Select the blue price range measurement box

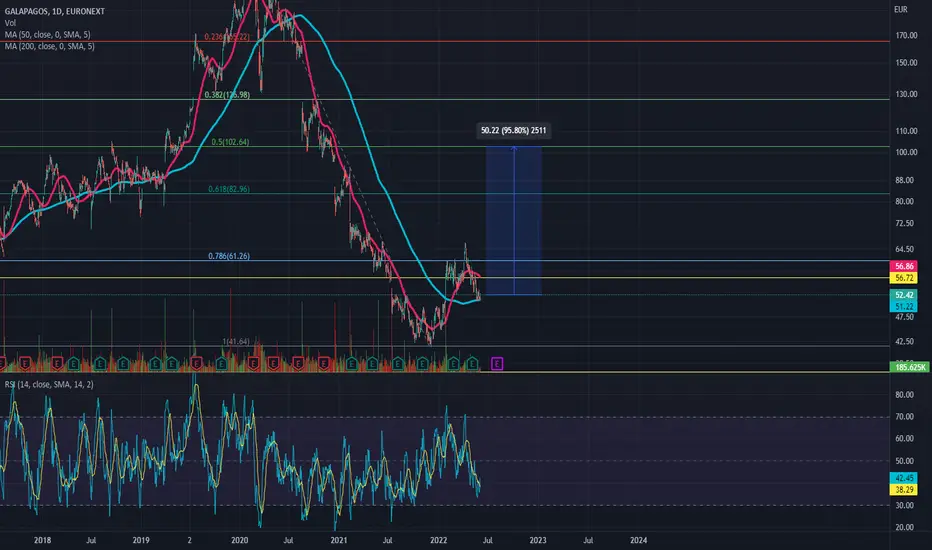point(514,221)
